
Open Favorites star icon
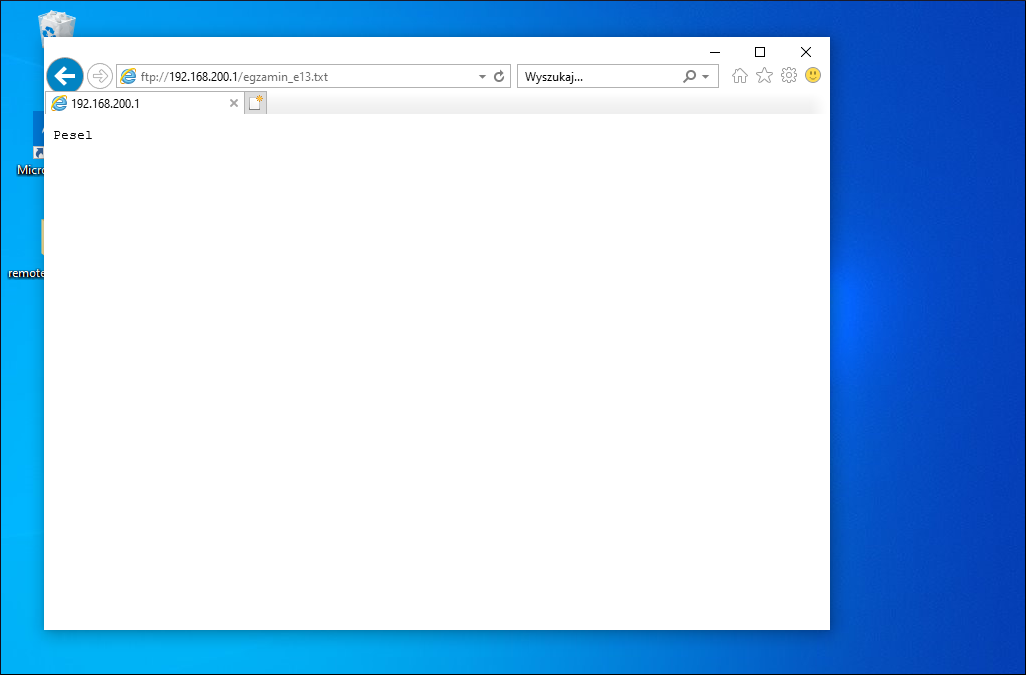[x=764, y=76]
